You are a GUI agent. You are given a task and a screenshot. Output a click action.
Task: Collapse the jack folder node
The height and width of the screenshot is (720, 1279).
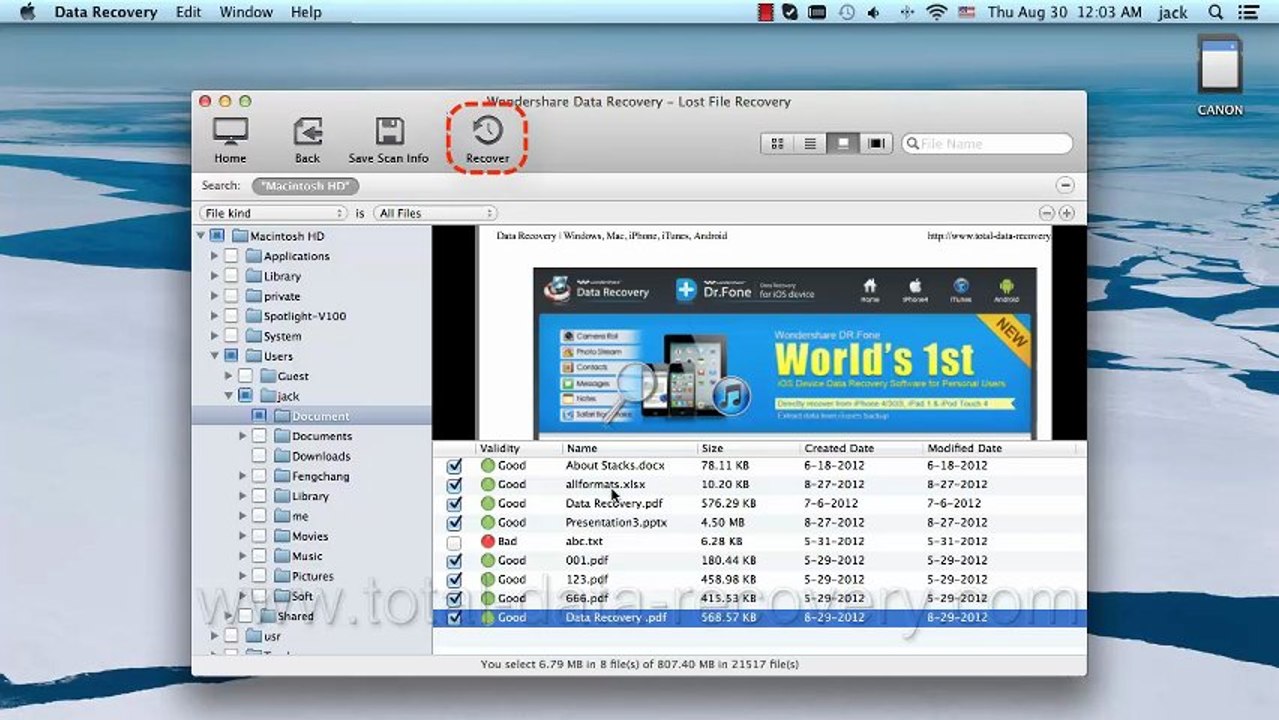(x=228, y=396)
